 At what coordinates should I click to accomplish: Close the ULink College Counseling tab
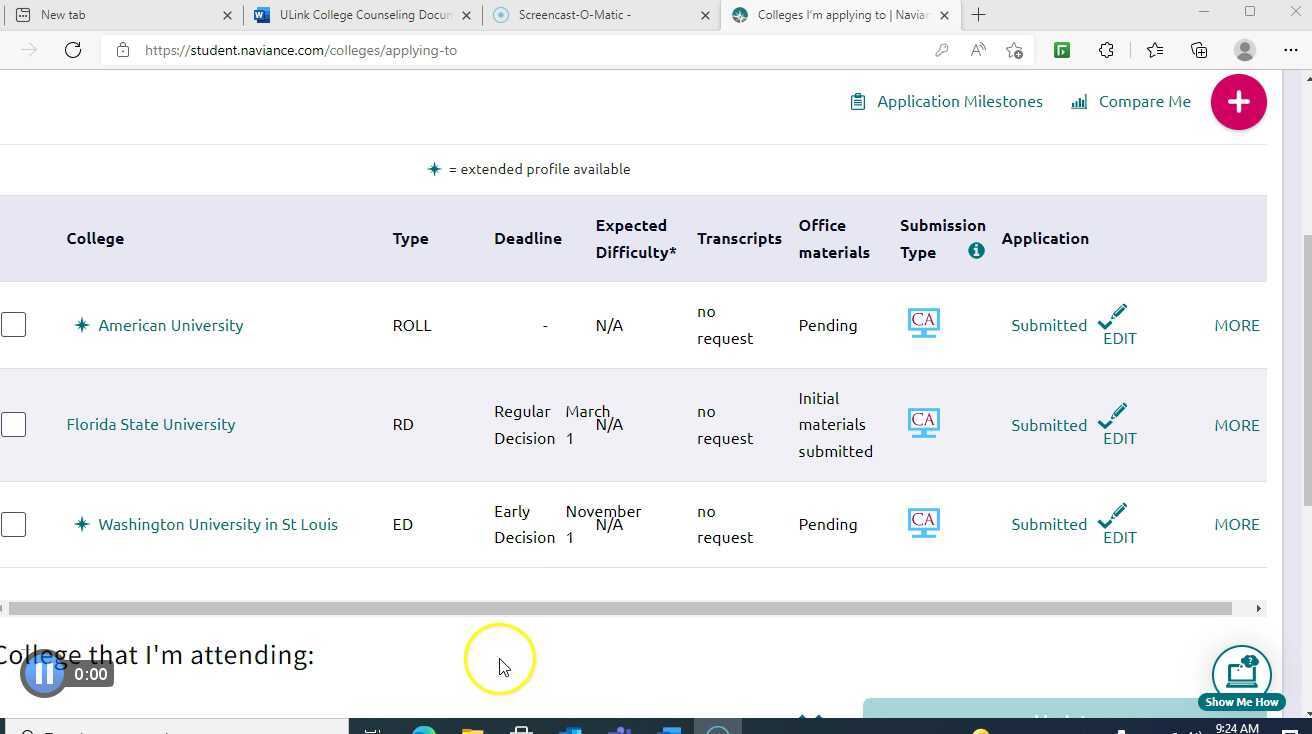tap(467, 15)
